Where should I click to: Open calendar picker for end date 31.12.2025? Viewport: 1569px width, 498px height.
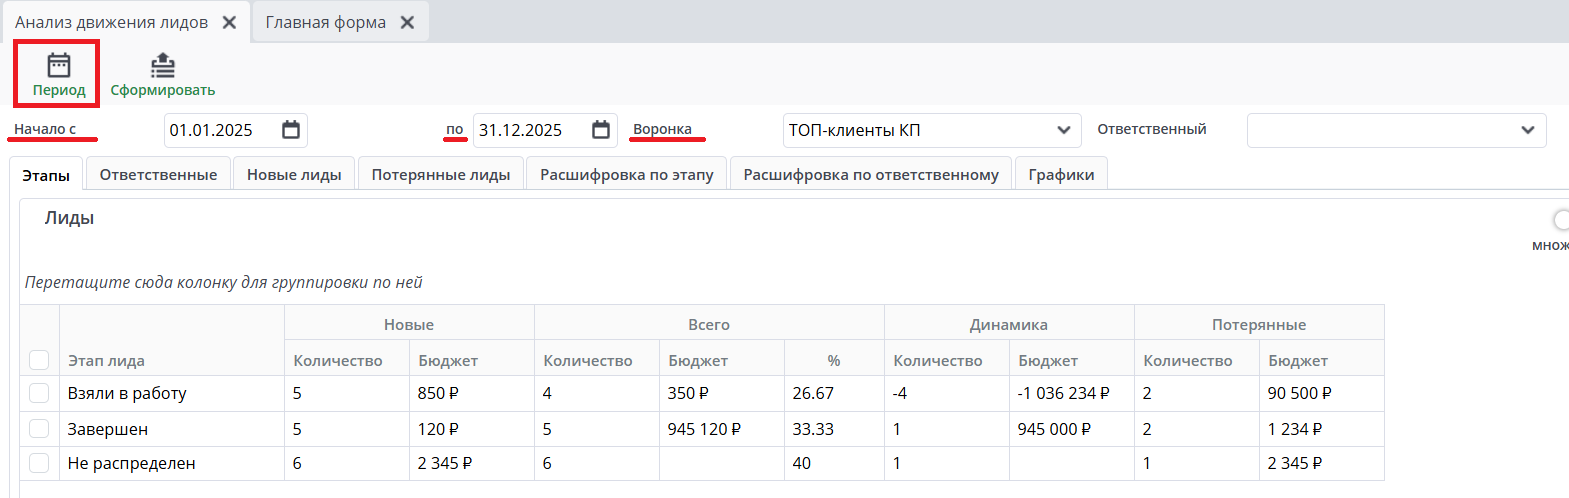click(x=601, y=130)
